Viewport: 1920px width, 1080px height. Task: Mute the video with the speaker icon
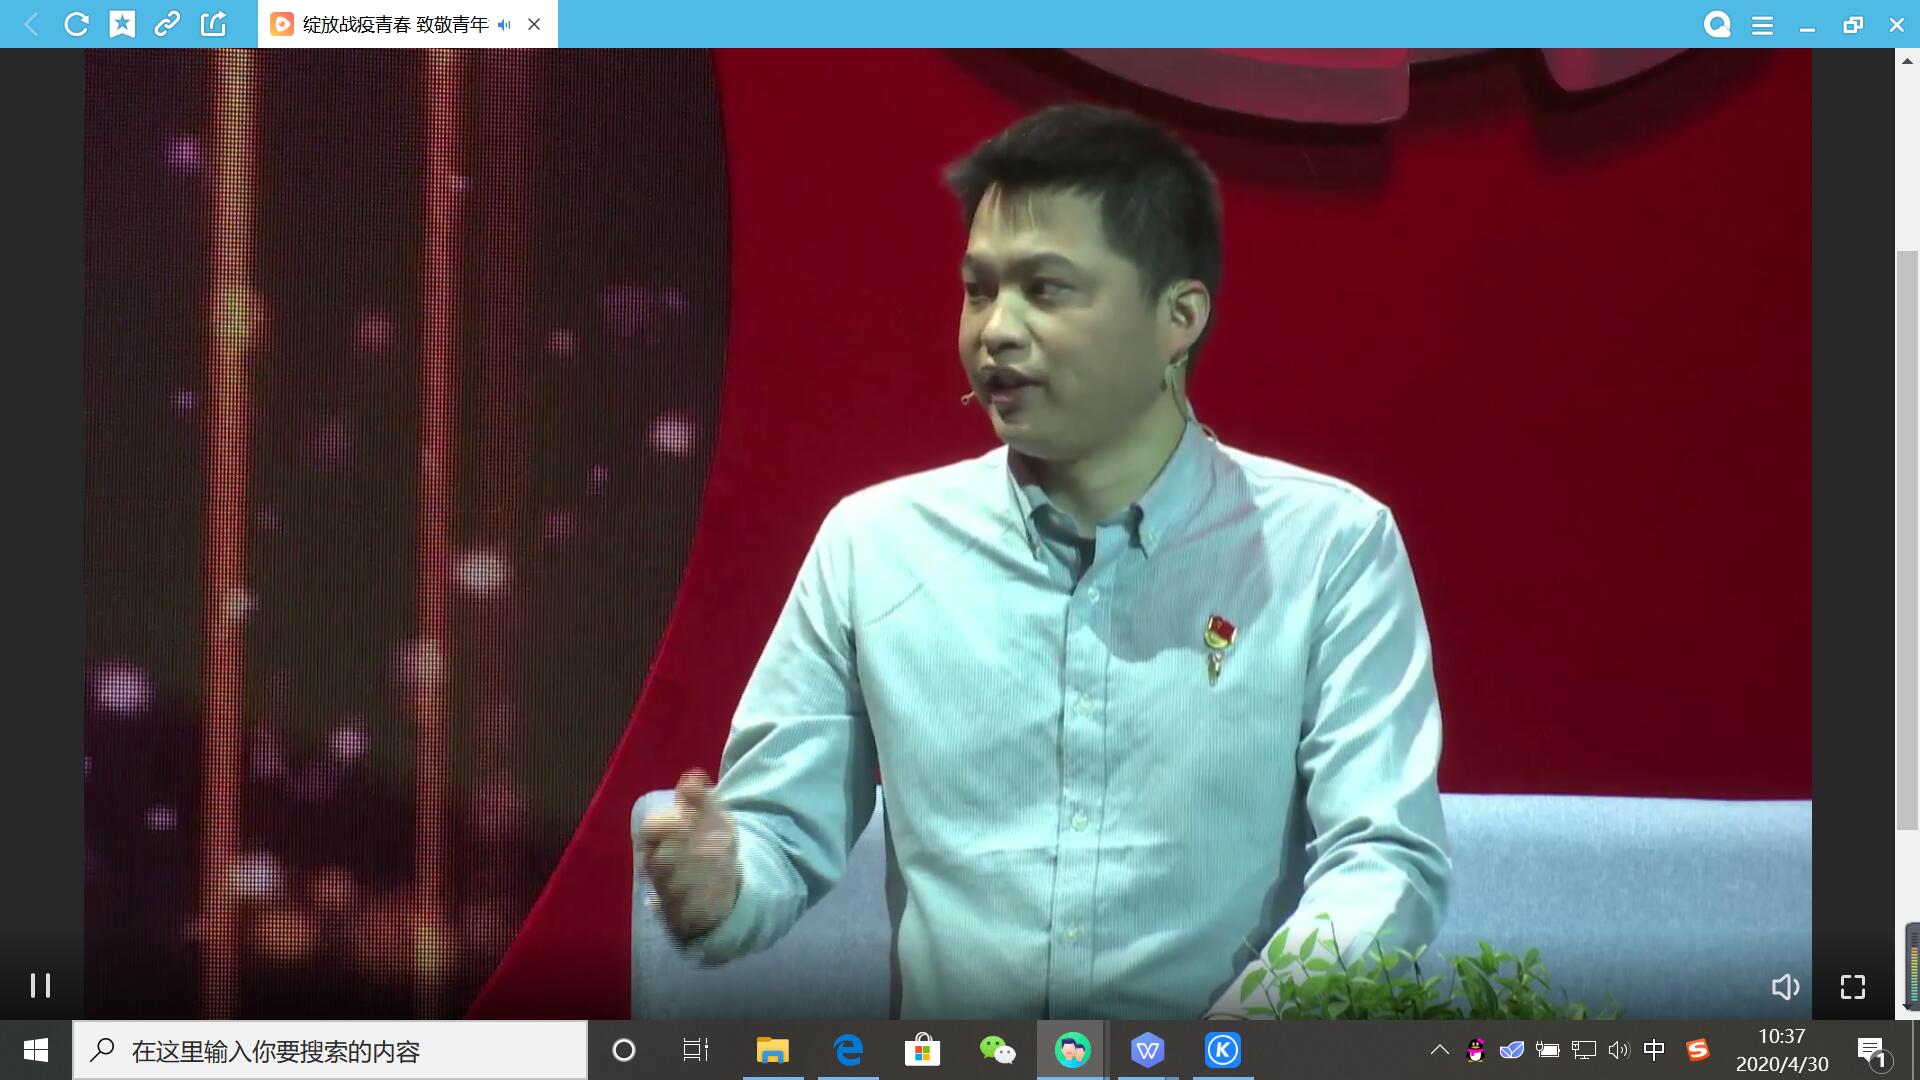pyautogui.click(x=1785, y=988)
